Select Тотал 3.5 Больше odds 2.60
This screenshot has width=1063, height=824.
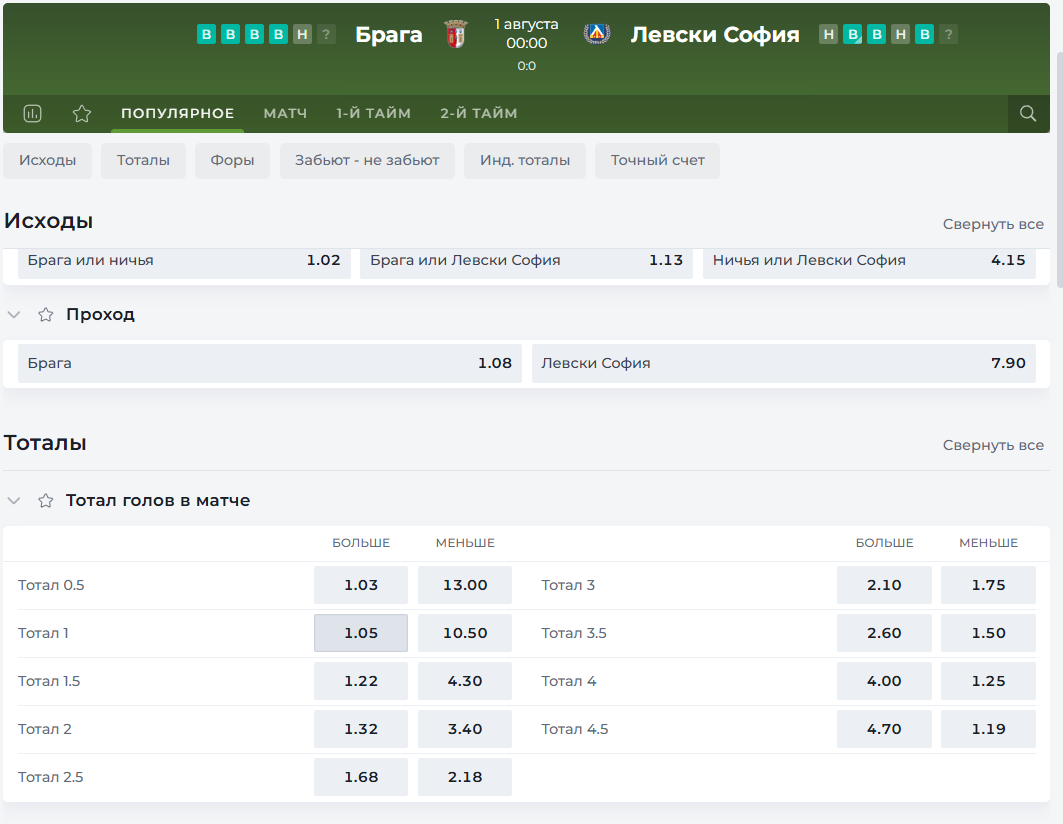(884, 633)
